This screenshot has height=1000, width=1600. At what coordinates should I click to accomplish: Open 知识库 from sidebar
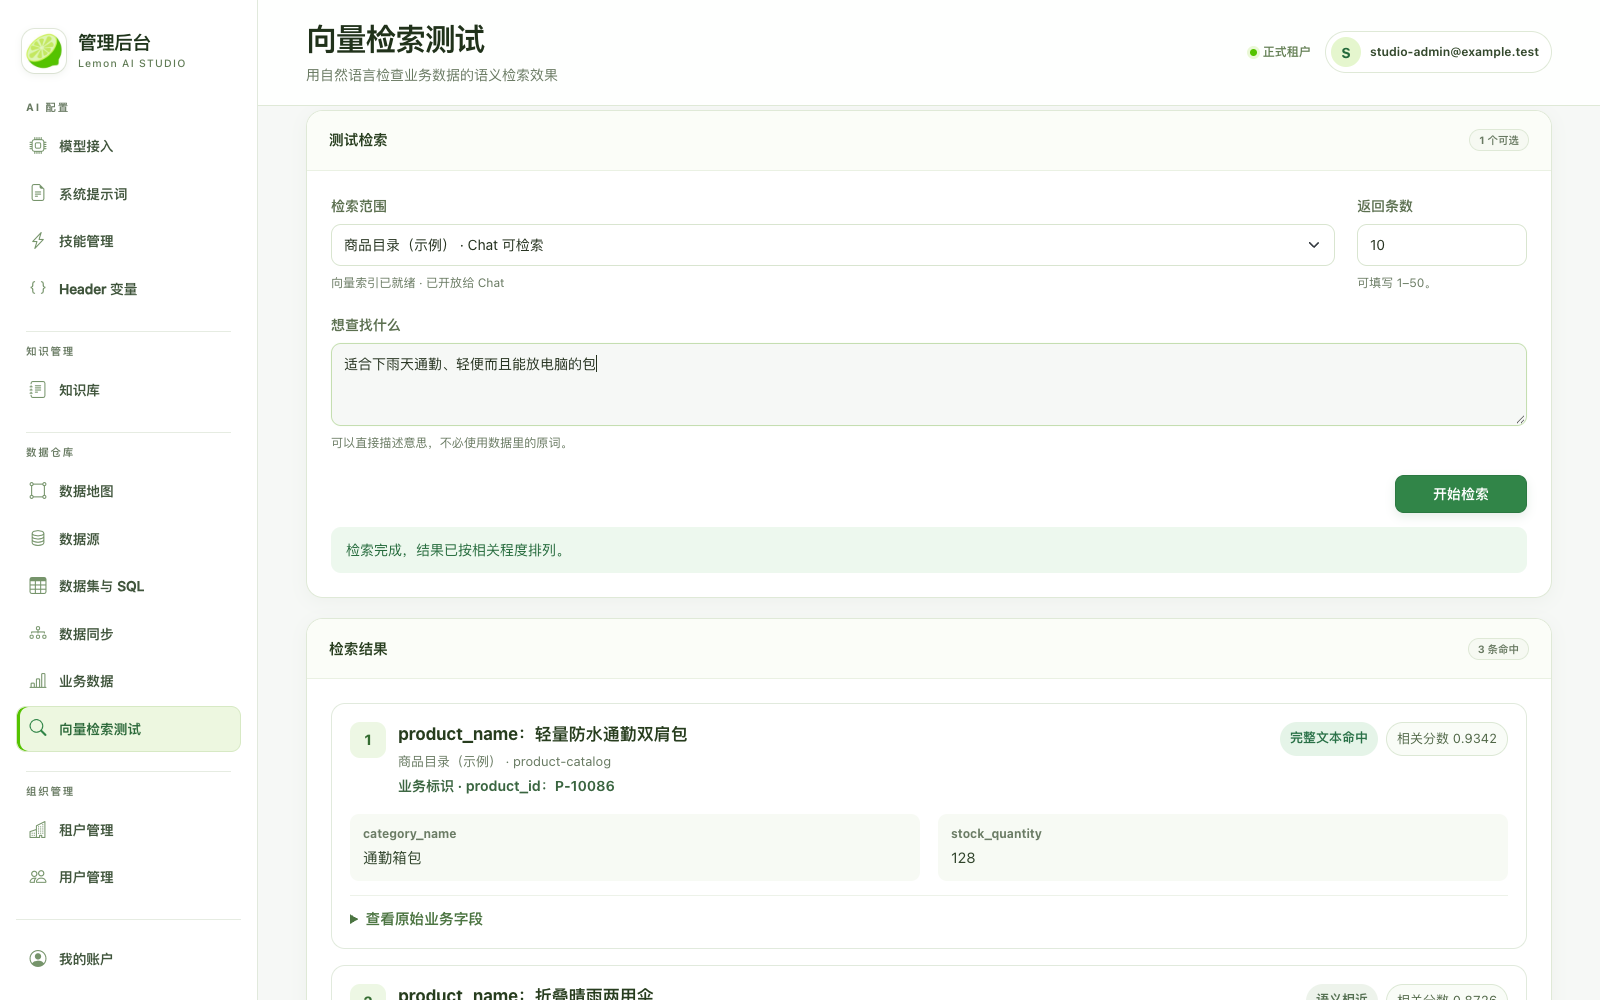point(129,390)
